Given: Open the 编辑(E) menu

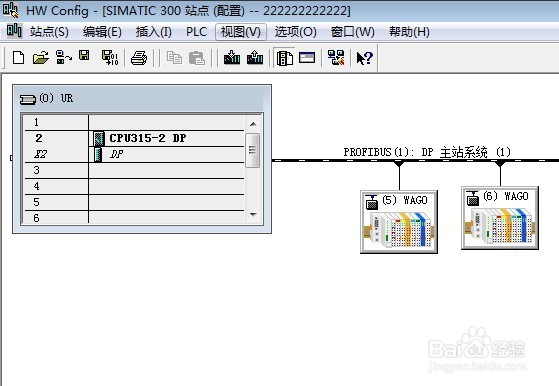Looking at the screenshot, I should pos(102,32).
